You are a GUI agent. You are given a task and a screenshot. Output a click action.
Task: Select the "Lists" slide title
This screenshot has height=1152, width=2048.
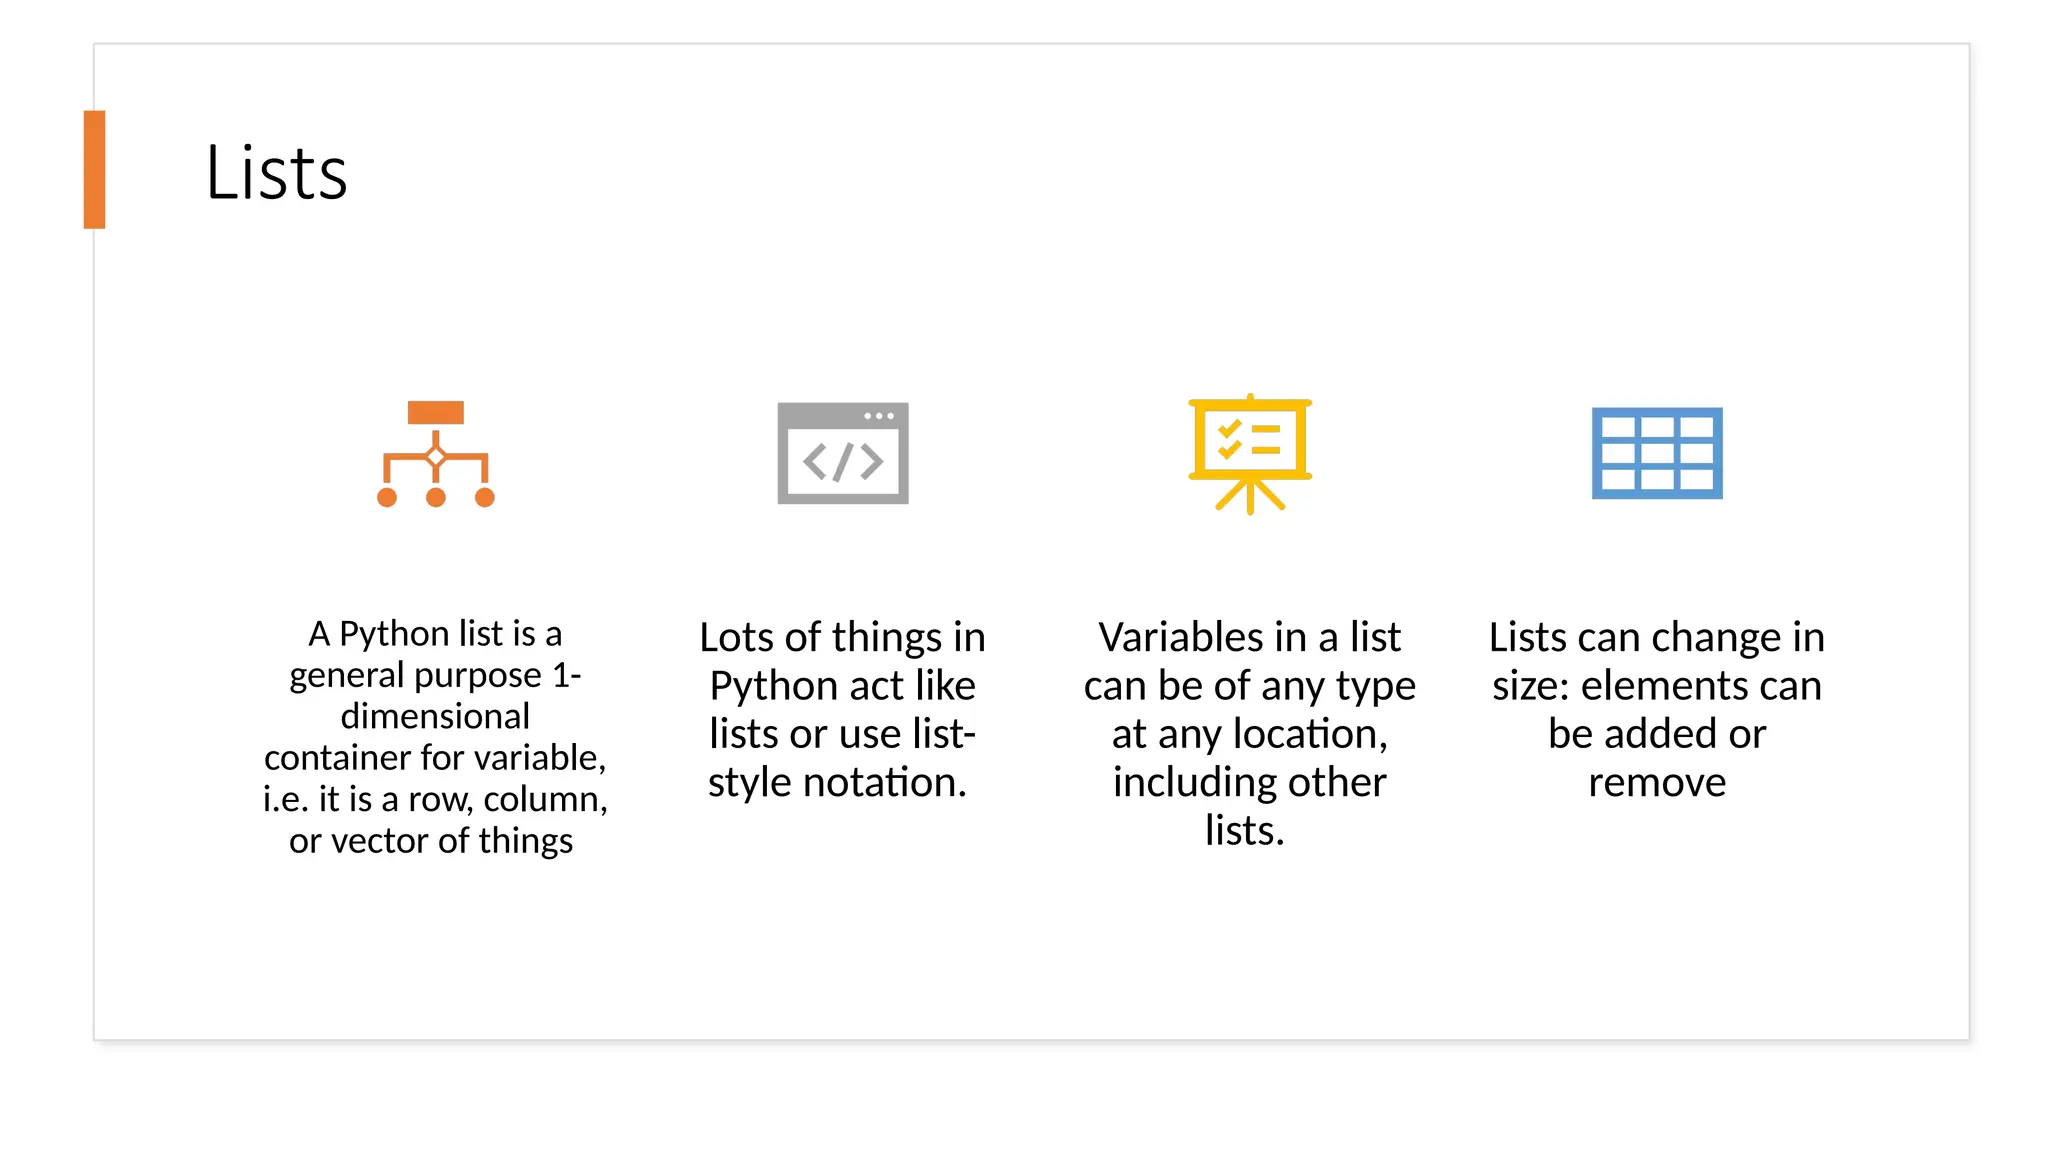point(276,172)
